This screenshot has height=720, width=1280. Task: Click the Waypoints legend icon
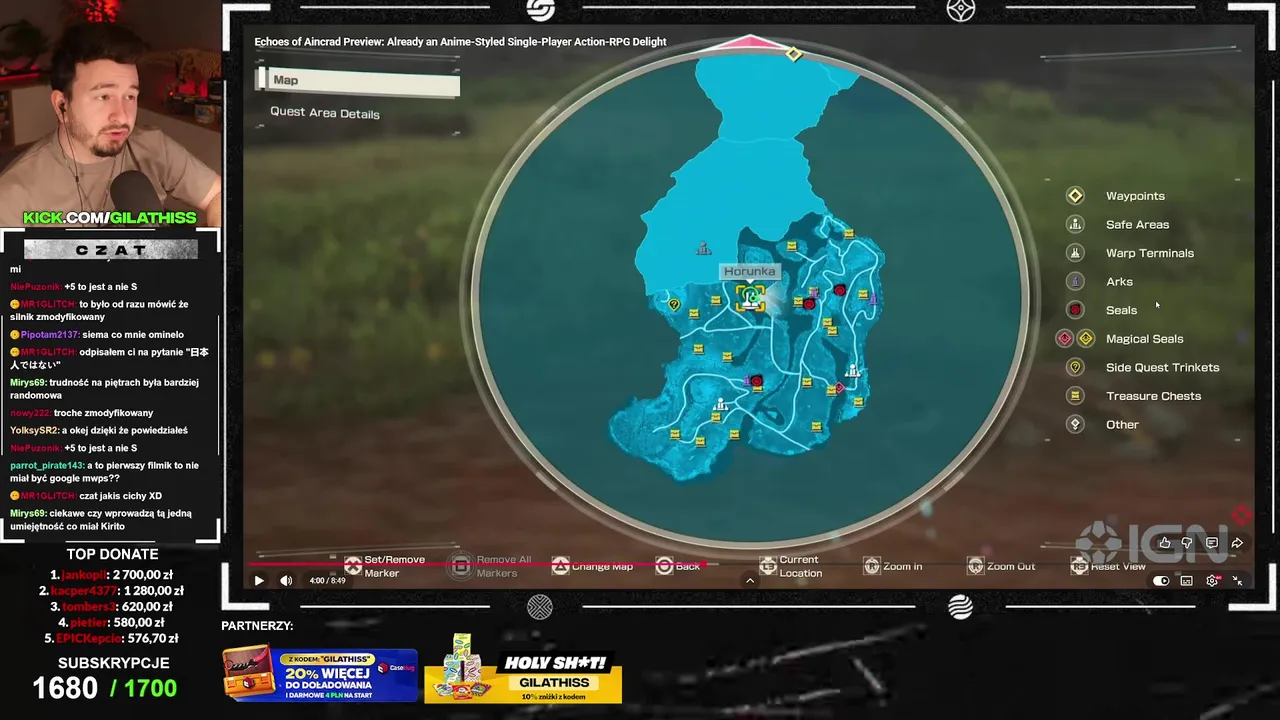coord(1075,196)
